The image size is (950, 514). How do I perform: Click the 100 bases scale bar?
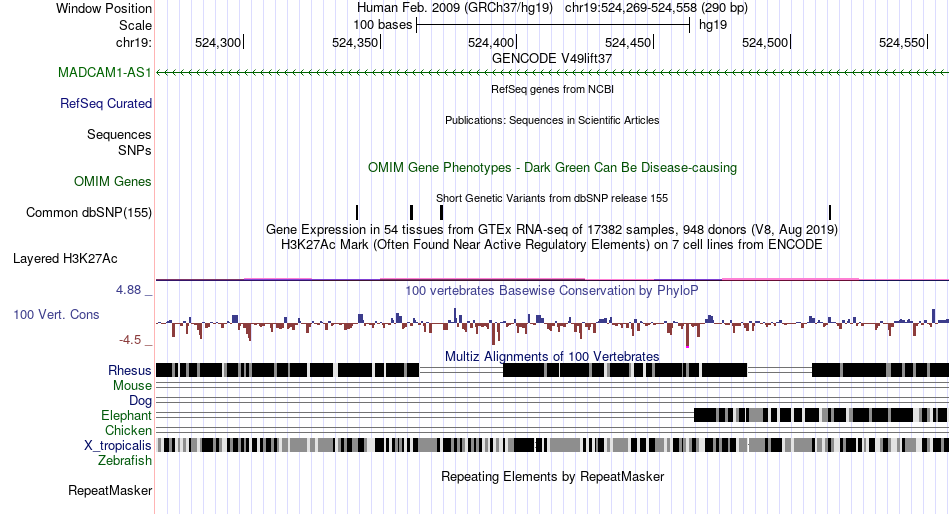(553, 25)
